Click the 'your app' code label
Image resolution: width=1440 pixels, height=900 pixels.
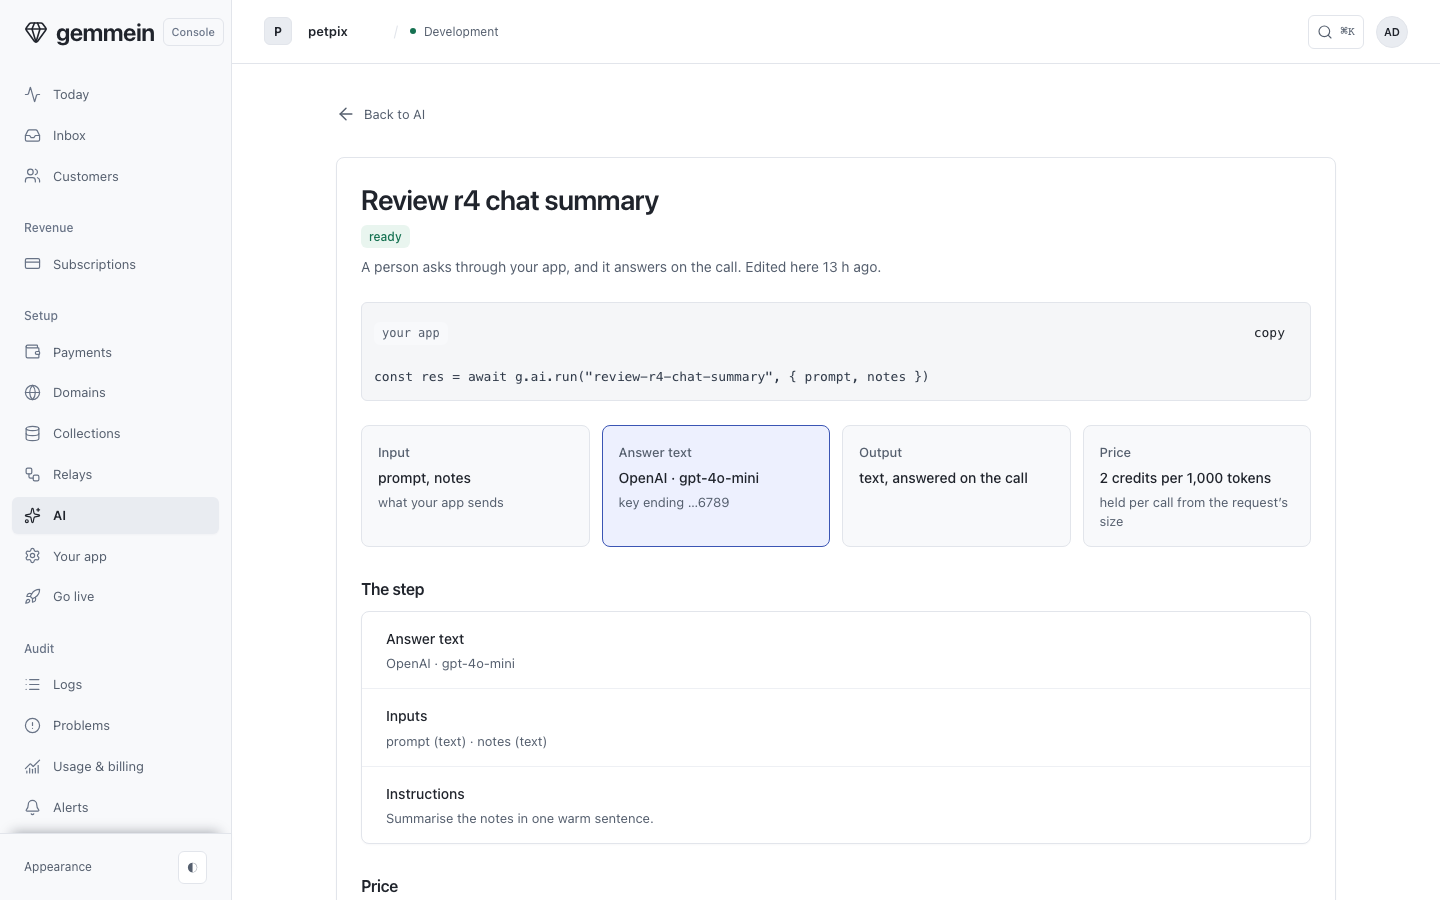click(x=411, y=333)
